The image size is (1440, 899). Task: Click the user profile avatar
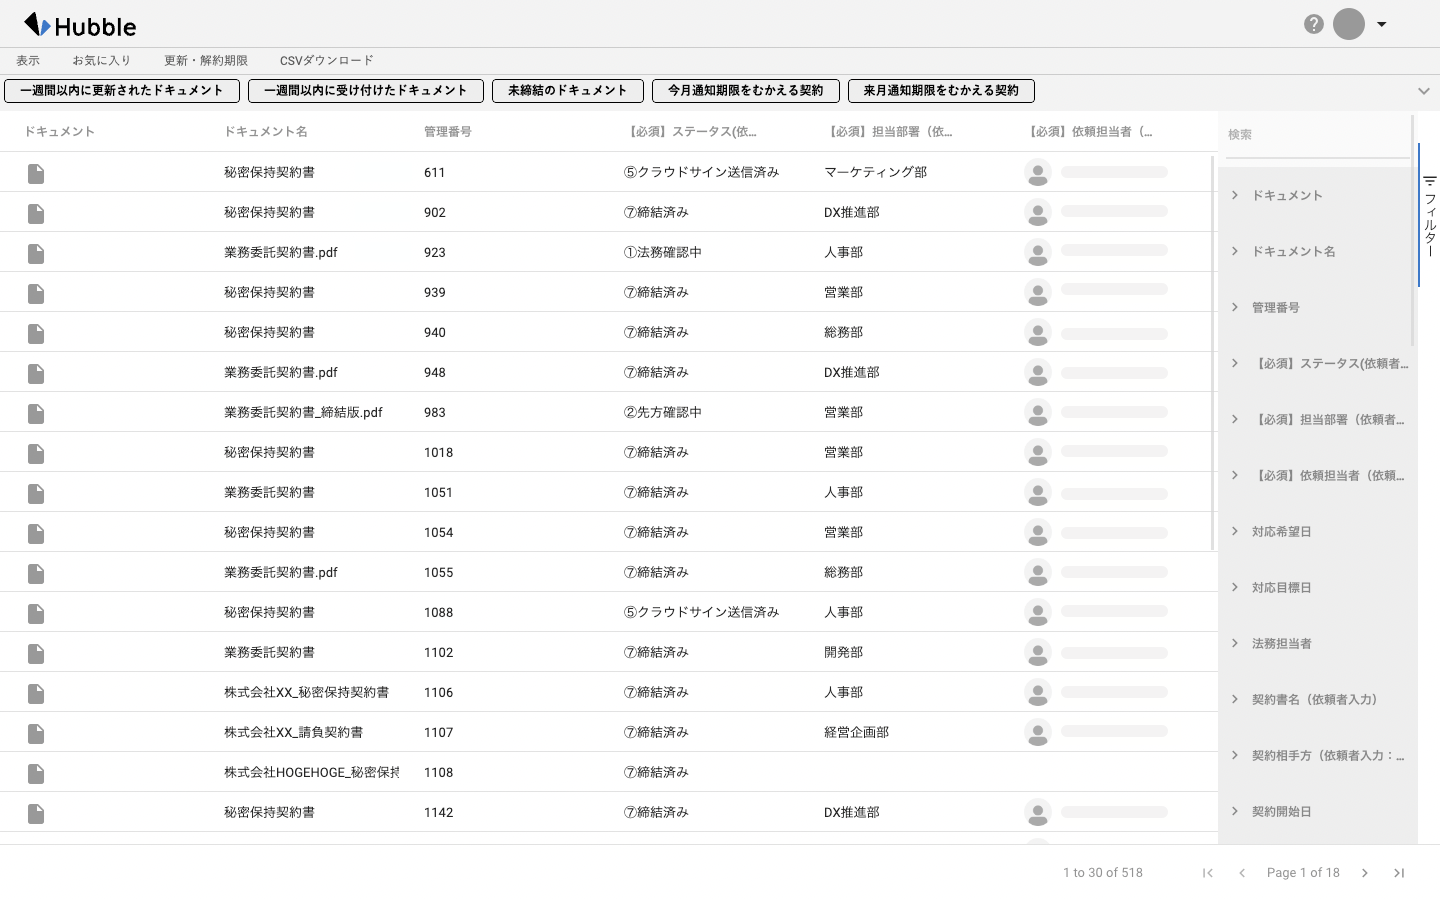(x=1348, y=24)
